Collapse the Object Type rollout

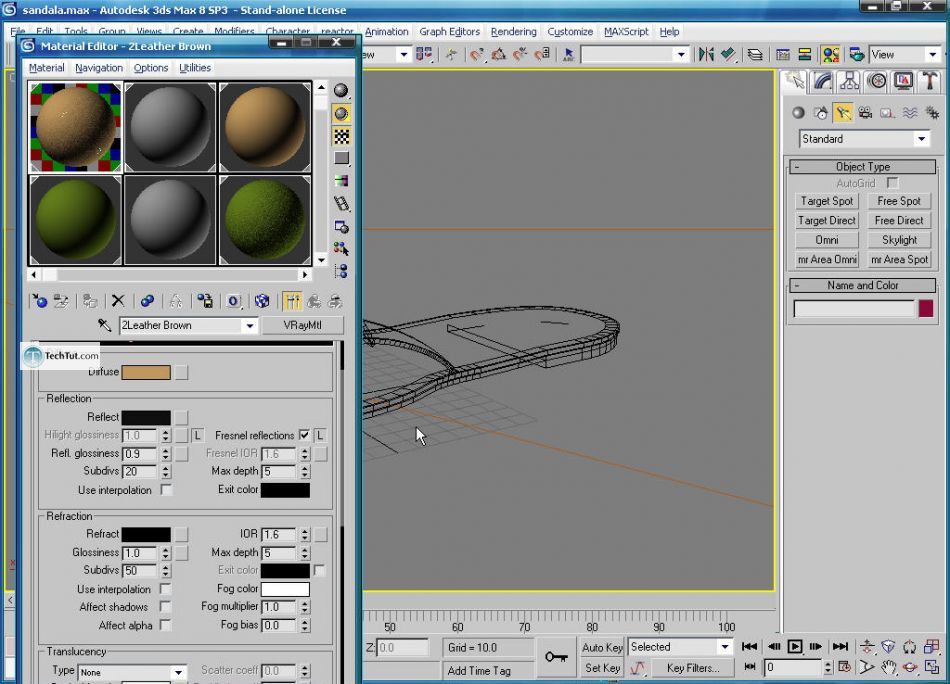pos(862,167)
